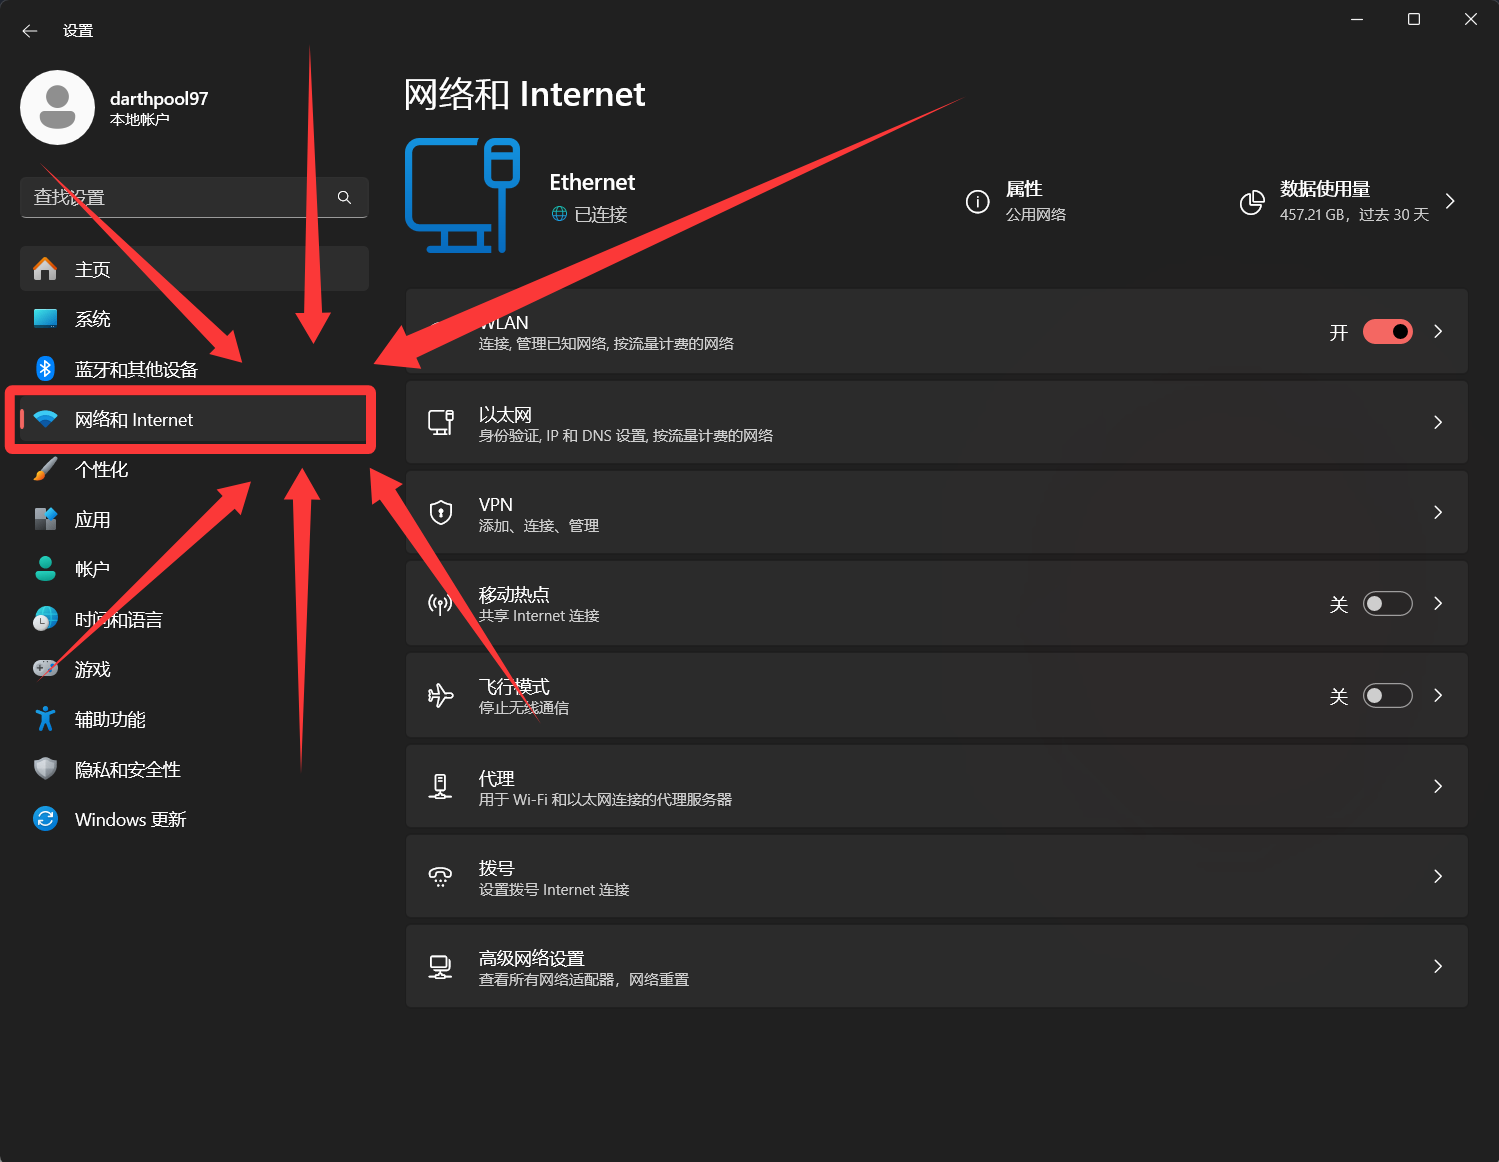Expand 代理 row using right chevron
1499x1162 pixels.
tap(1437, 786)
